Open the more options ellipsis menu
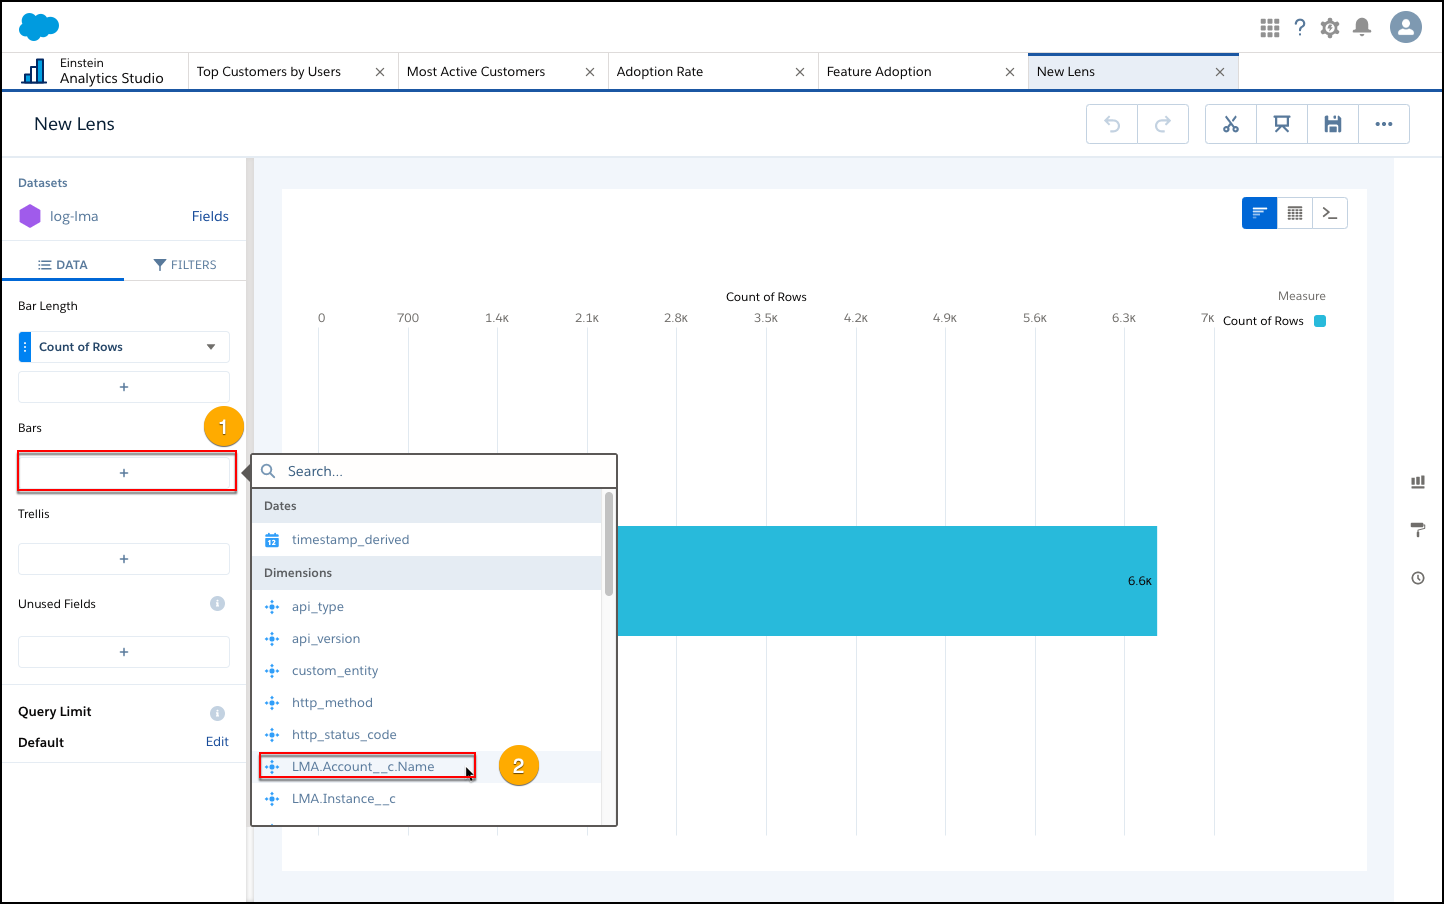 tap(1384, 124)
